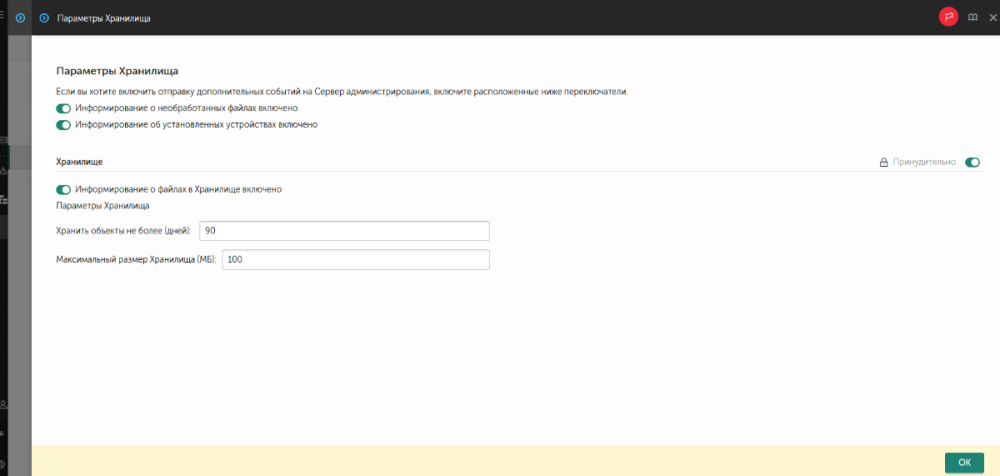Click Параметры Хранилища subheading above the fields
Viewport: 1000px width, 476px height.
click(103, 206)
